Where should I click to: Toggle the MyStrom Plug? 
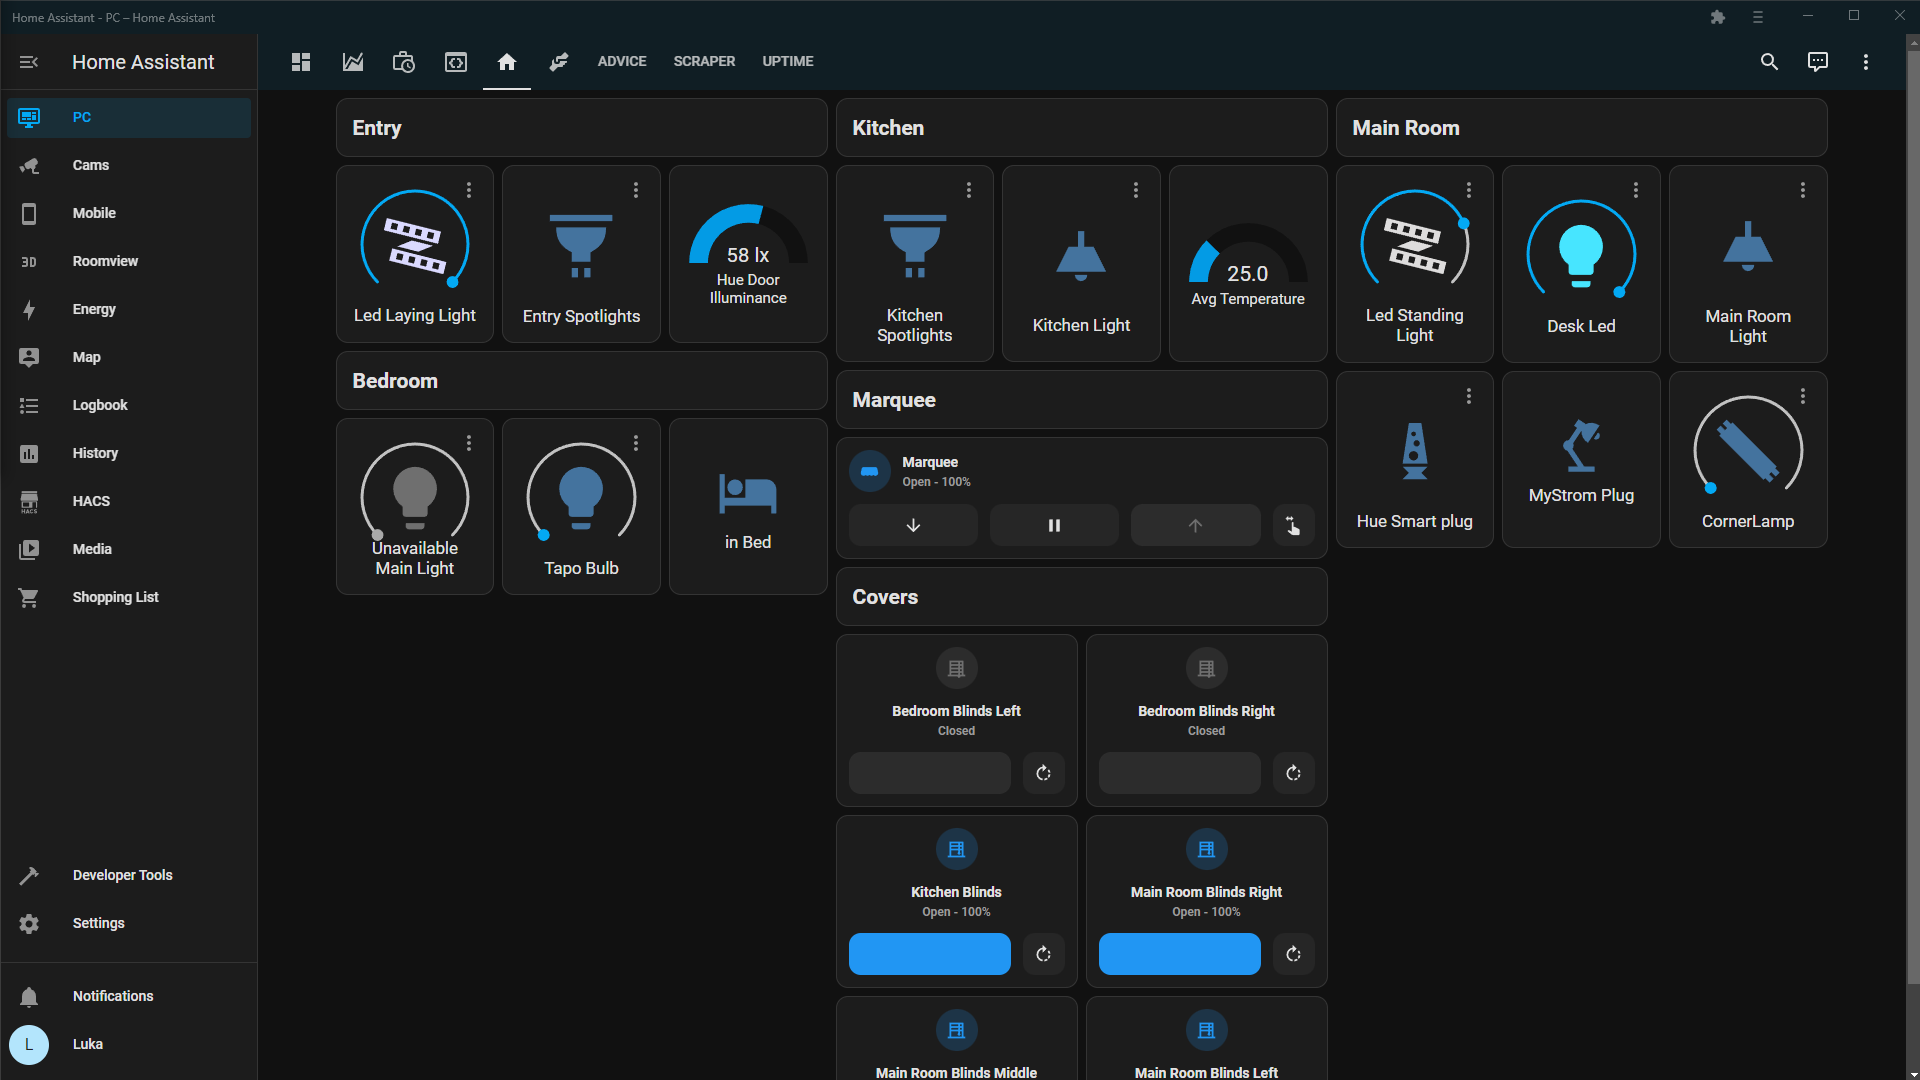[1580, 447]
